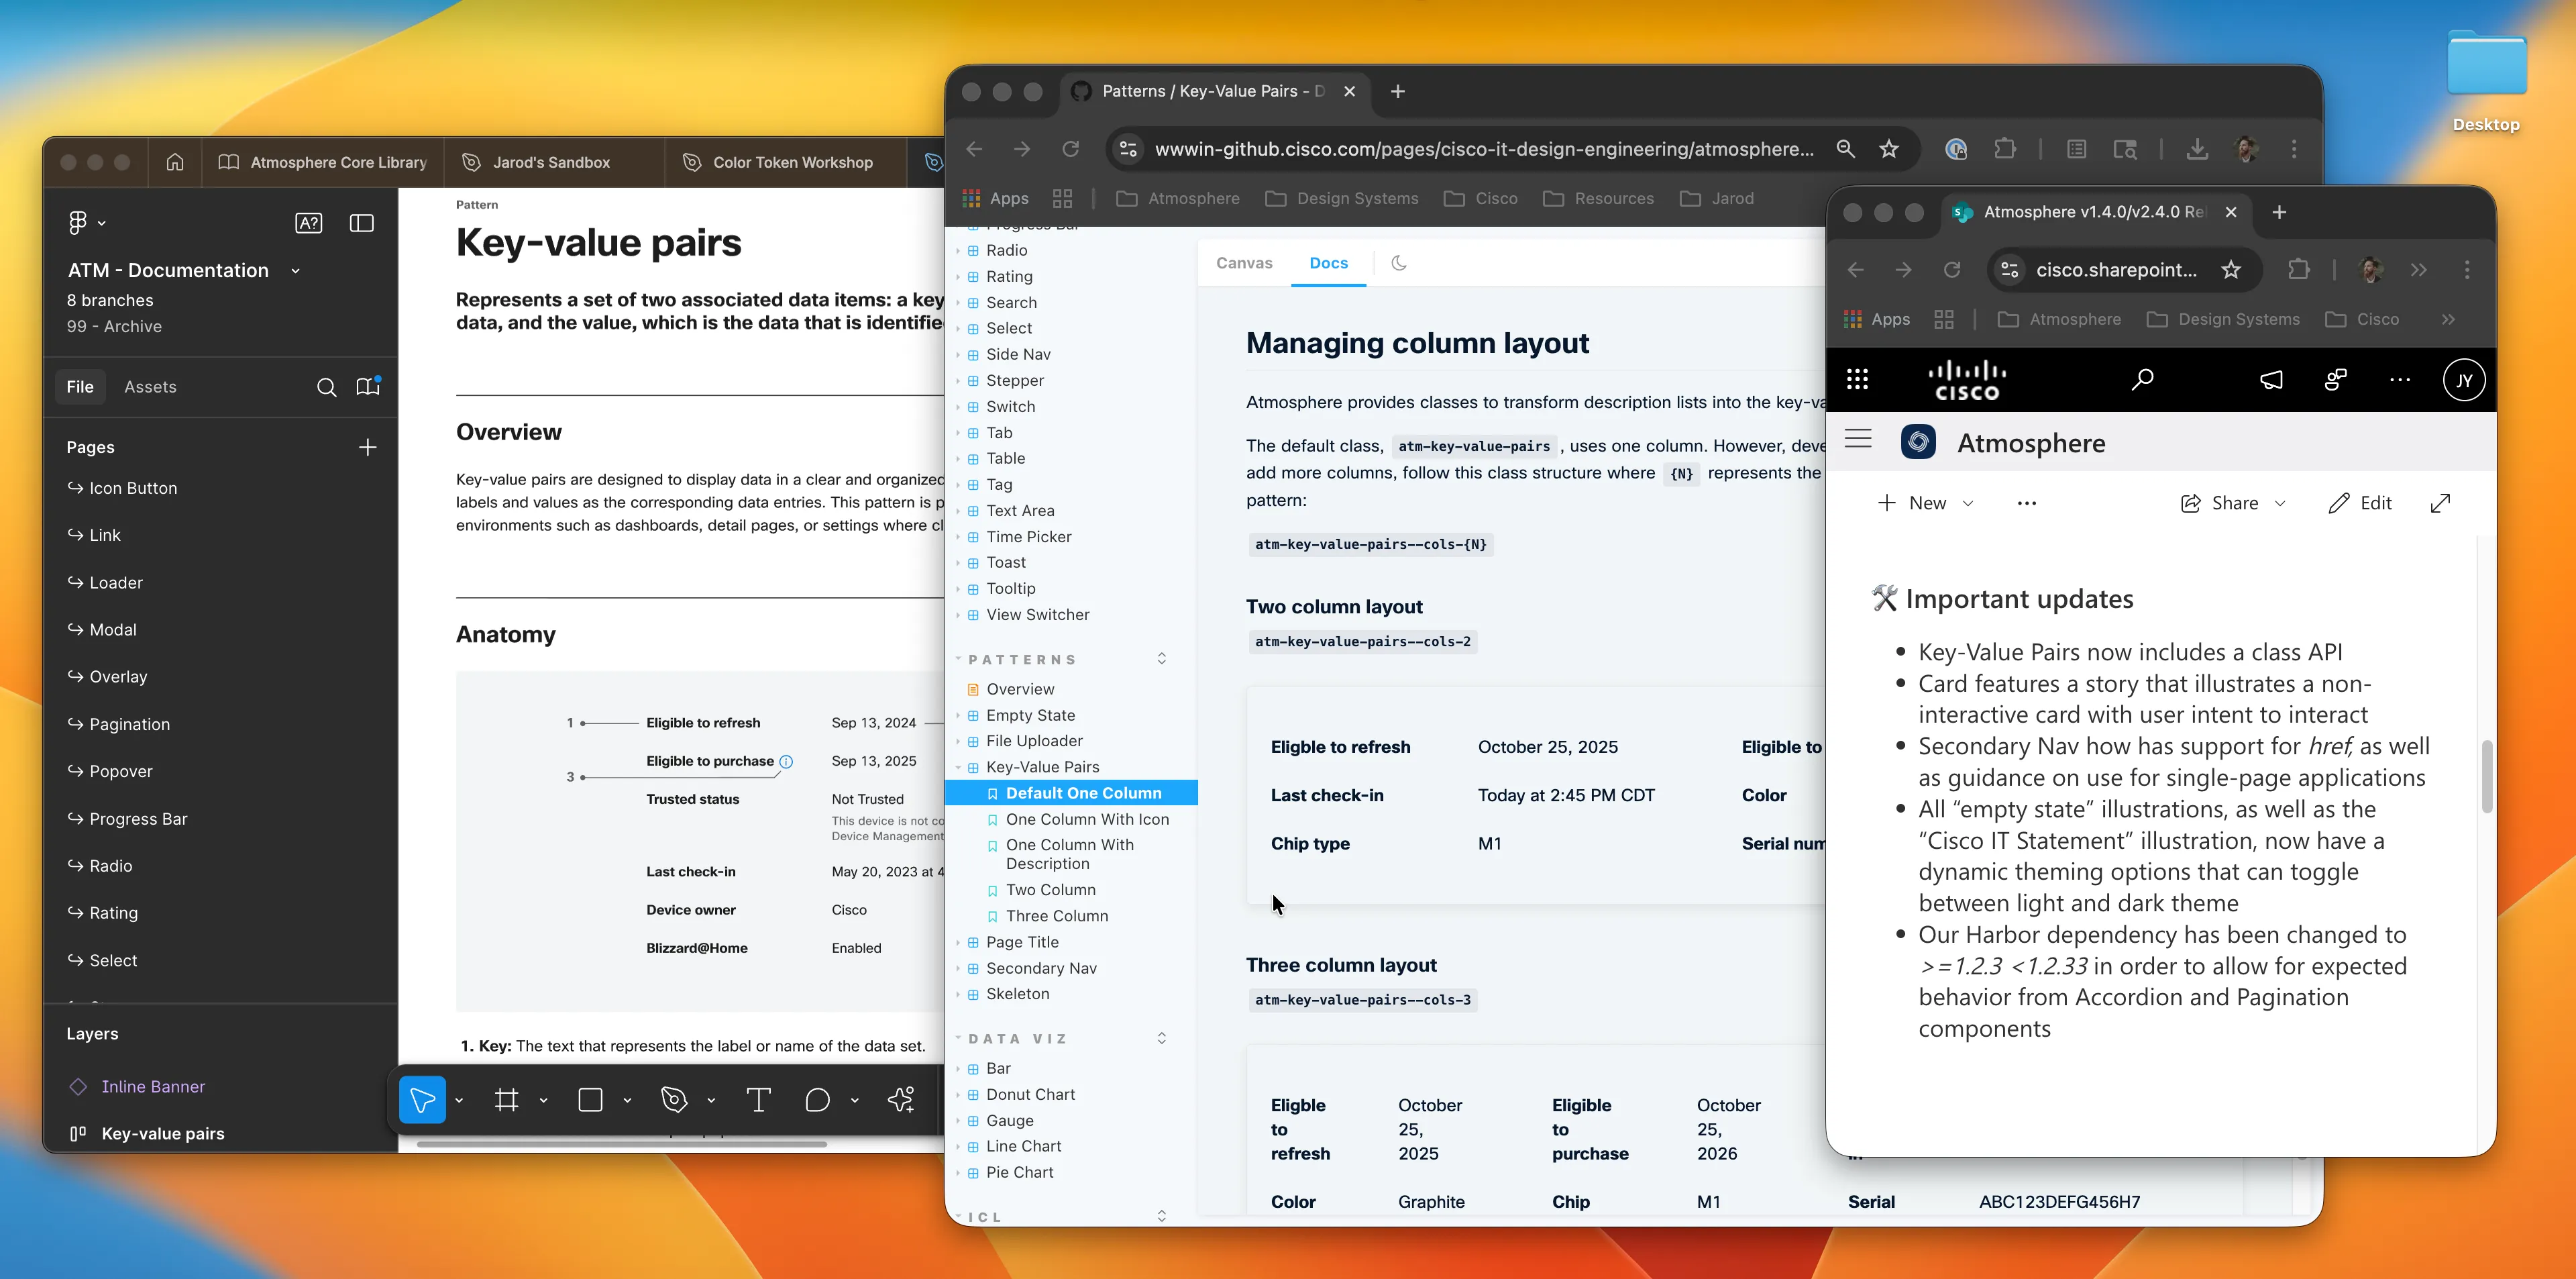
Task: Select the Frame tool in Figma toolbar
Action: 507,1100
